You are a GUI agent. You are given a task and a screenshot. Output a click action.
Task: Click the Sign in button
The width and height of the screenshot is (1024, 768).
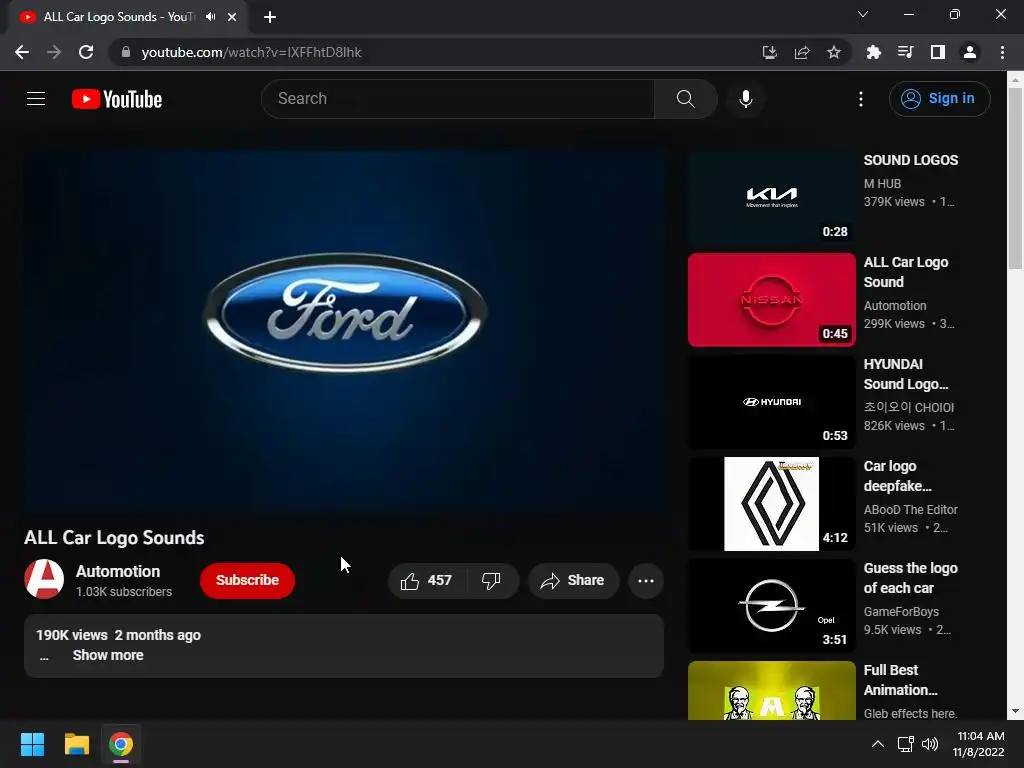[x=939, y=99]
